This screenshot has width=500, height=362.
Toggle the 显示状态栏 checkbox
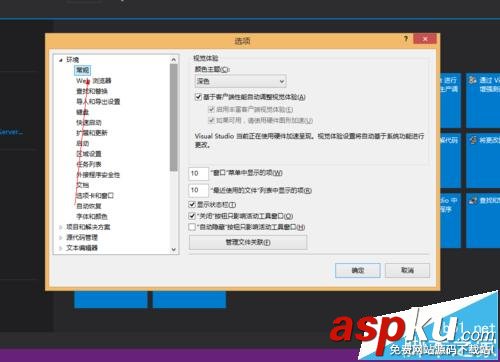click(x=192, y=204)
